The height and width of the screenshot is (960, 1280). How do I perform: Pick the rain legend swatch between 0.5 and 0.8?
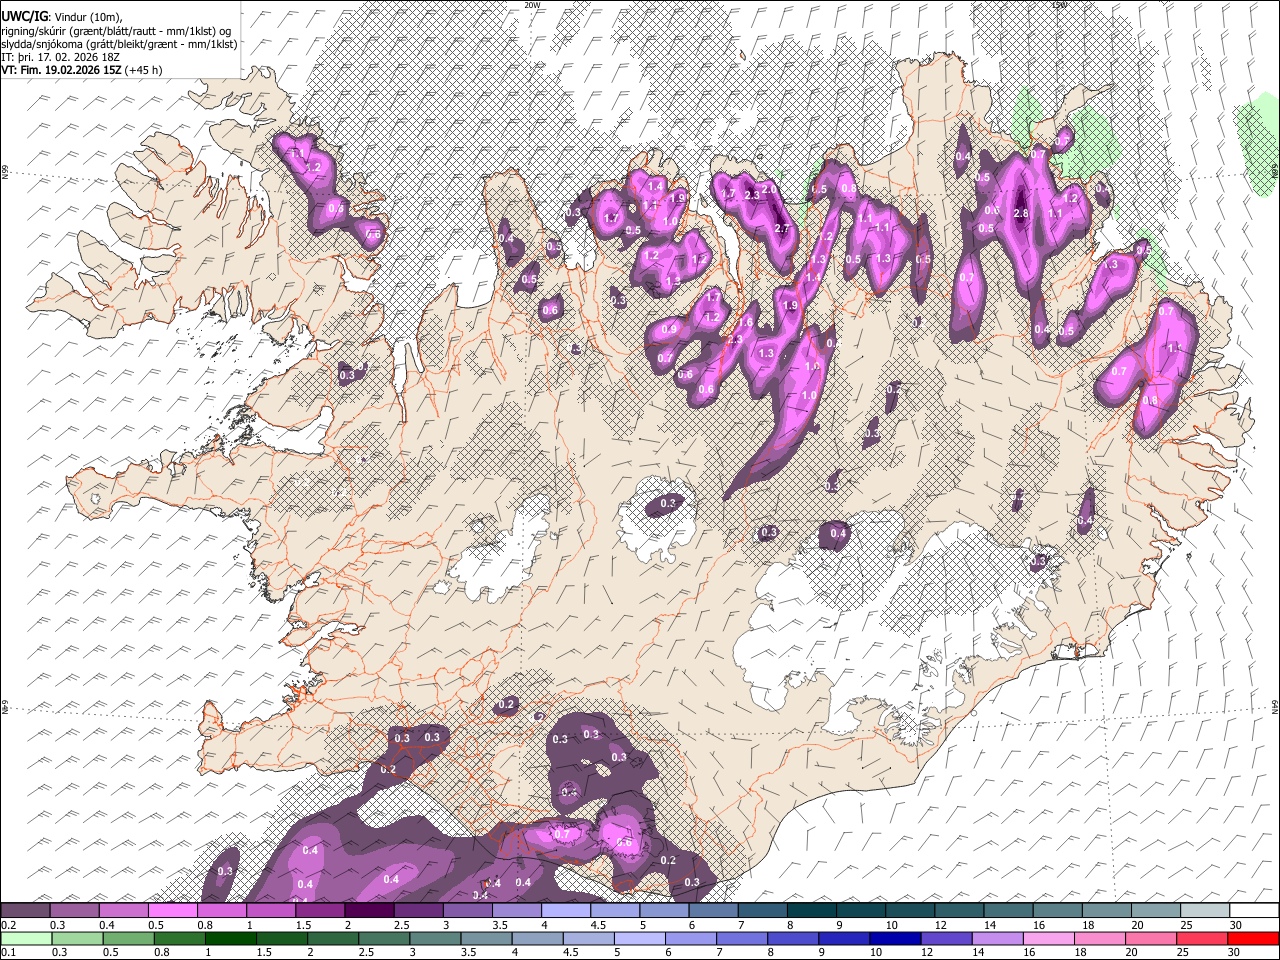128,938
